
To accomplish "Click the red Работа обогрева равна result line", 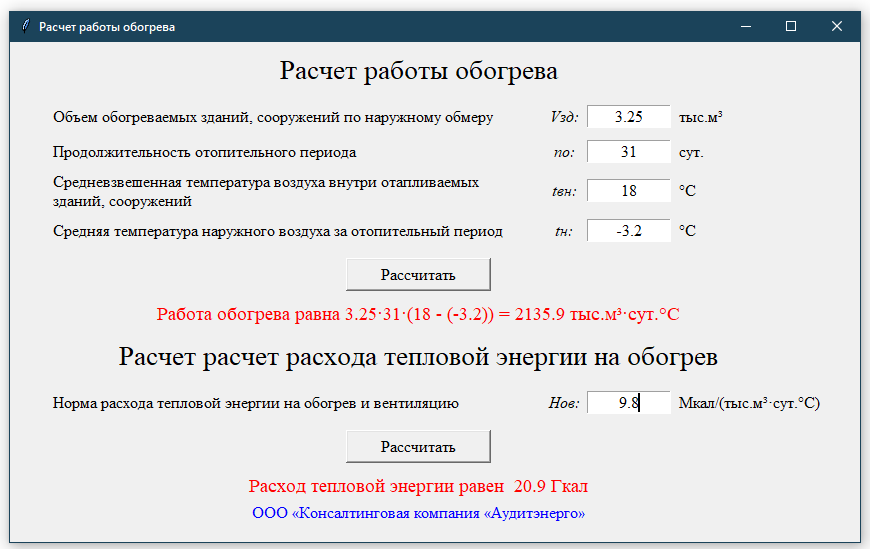I will click(418, 314).
